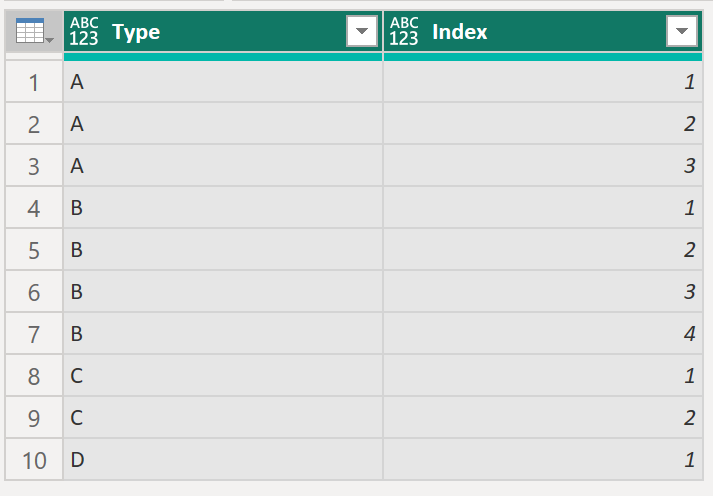Open the Type column filter dropdown
The image size is (713, 496).
tap(362, 31)
